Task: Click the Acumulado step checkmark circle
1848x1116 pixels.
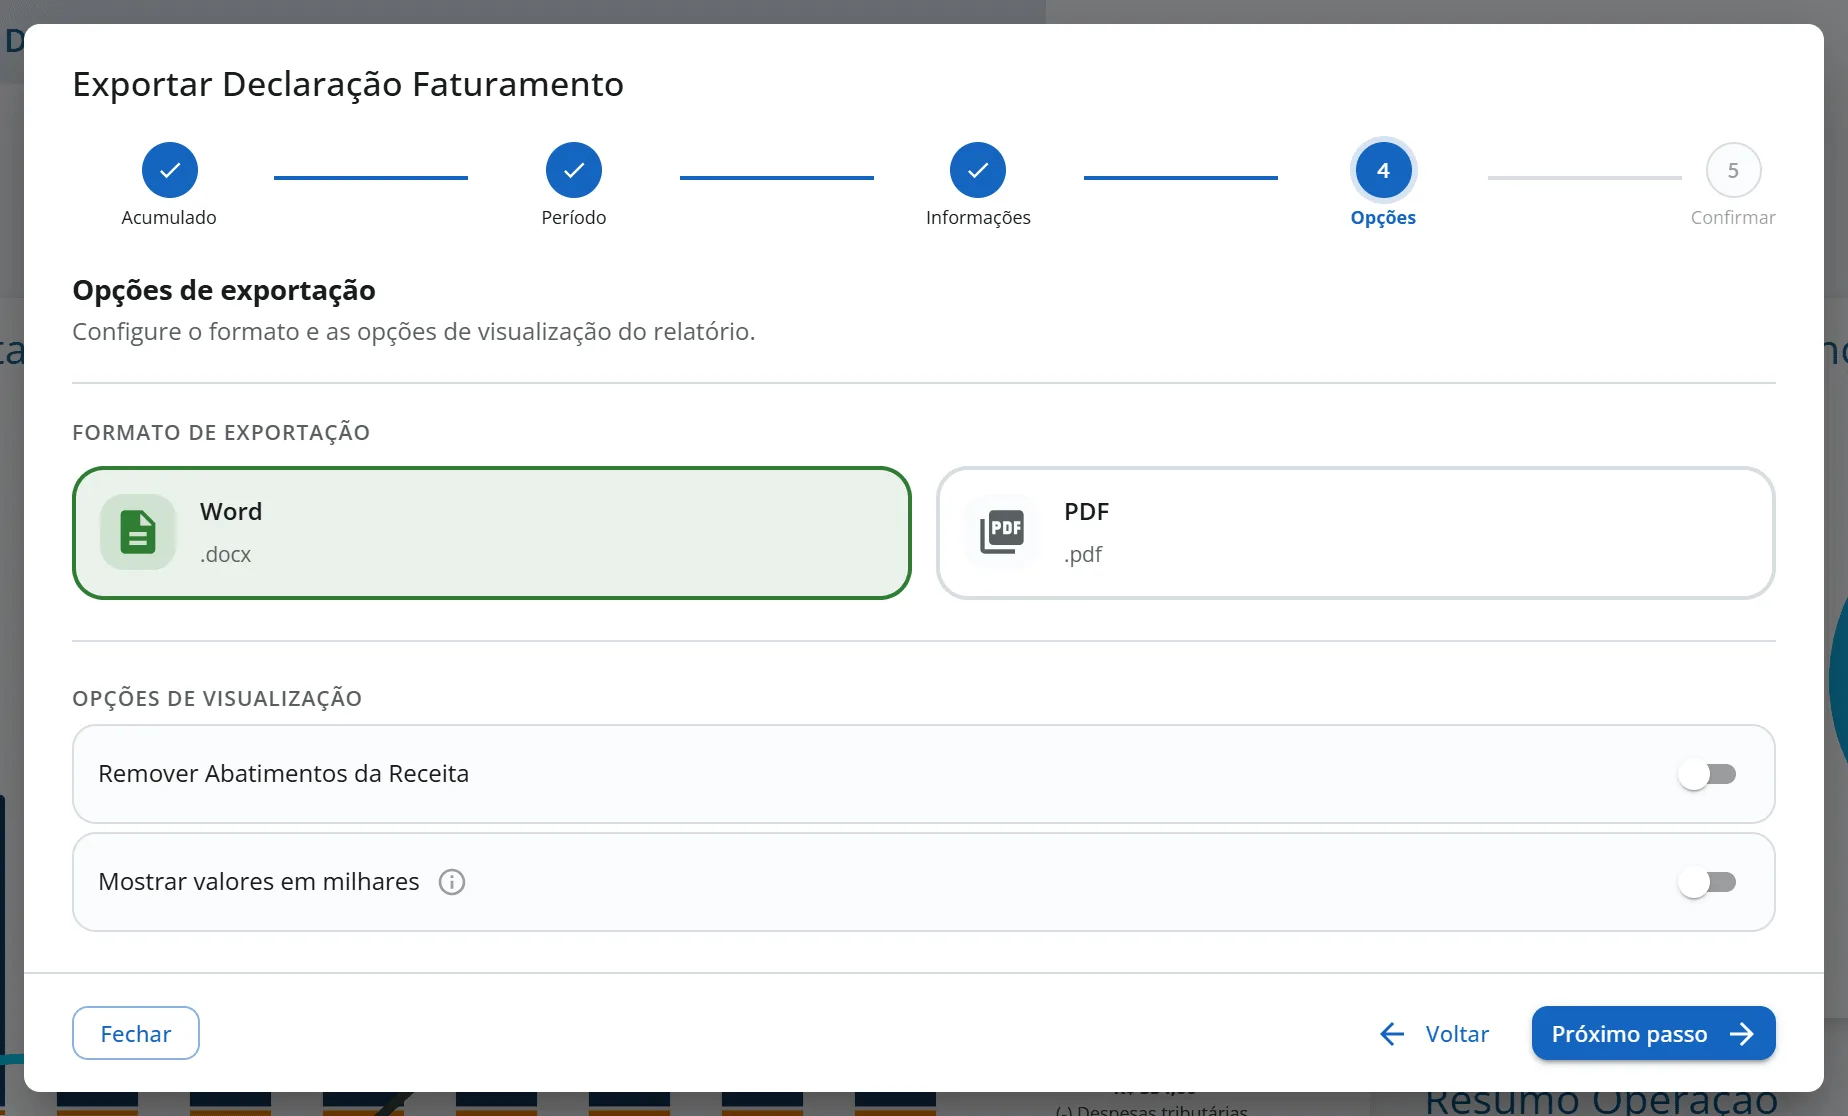Action: [170, 170]
